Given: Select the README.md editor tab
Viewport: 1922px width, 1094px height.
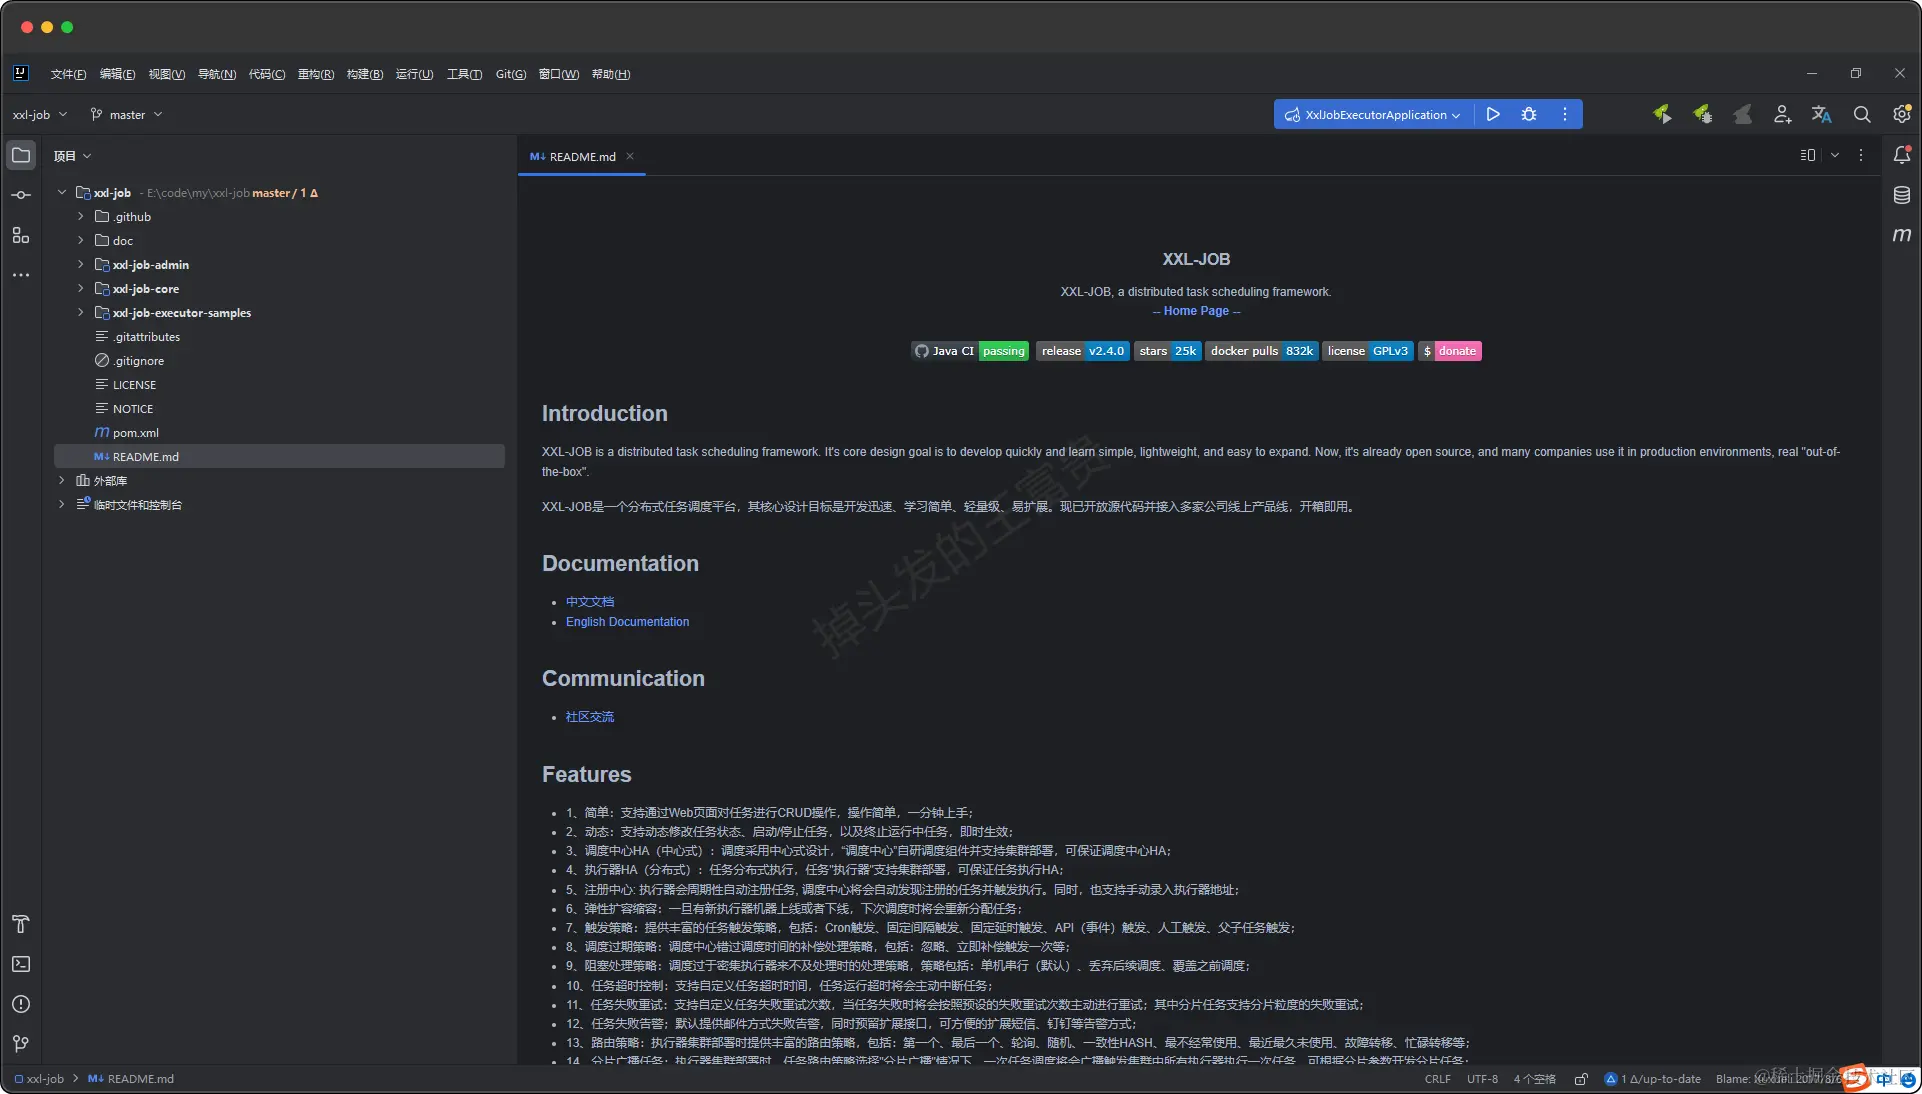Looking at the screenshot, I should point(581,157).
